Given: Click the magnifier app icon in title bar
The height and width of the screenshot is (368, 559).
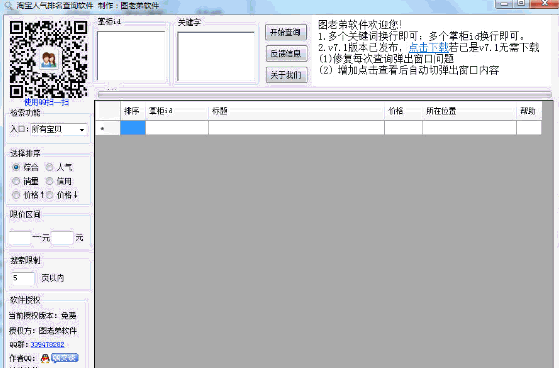Looking at the screenshot, I should [8, 5].
